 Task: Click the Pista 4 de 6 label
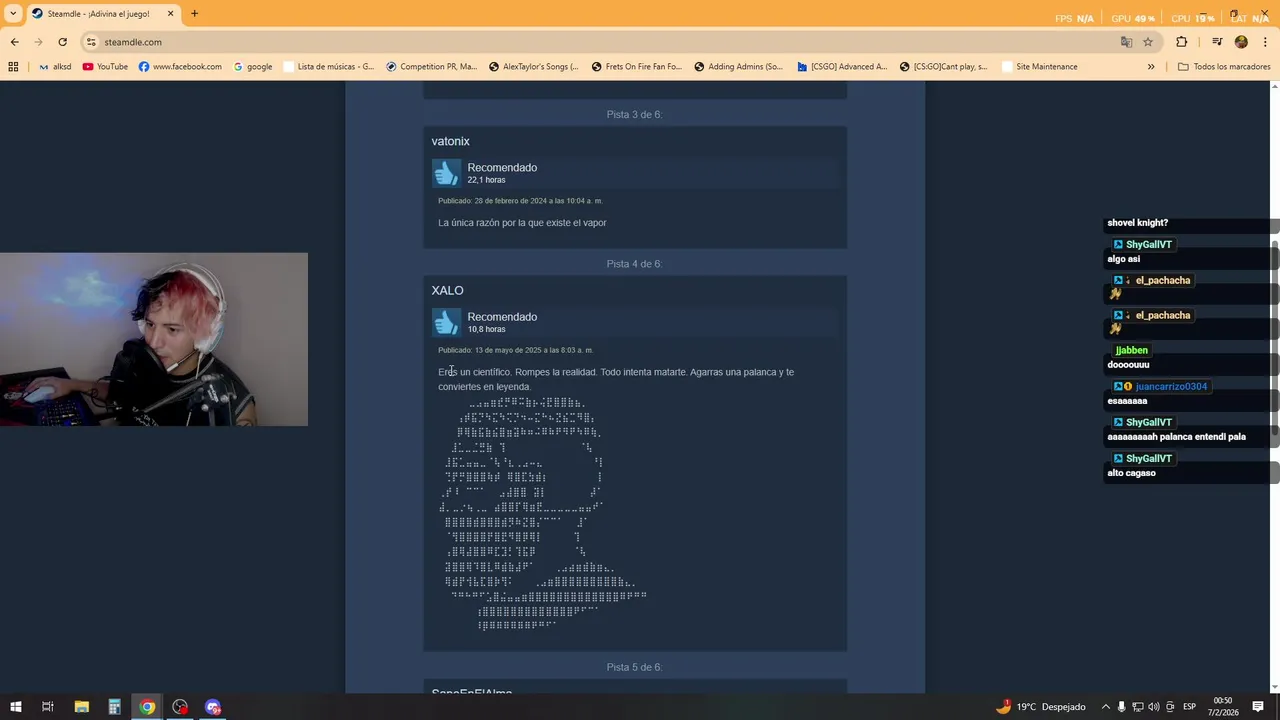click(634, 263)
